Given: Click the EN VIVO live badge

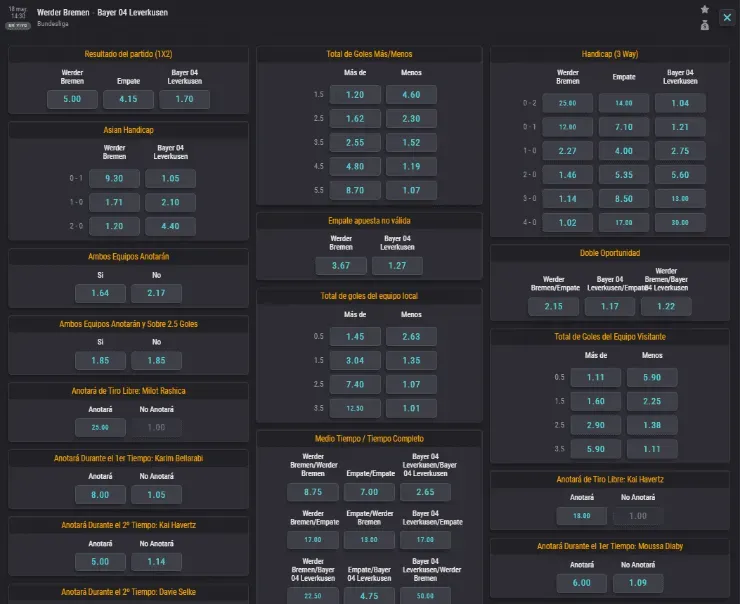Looking at the screenshot, I should (x=18, y=26).
